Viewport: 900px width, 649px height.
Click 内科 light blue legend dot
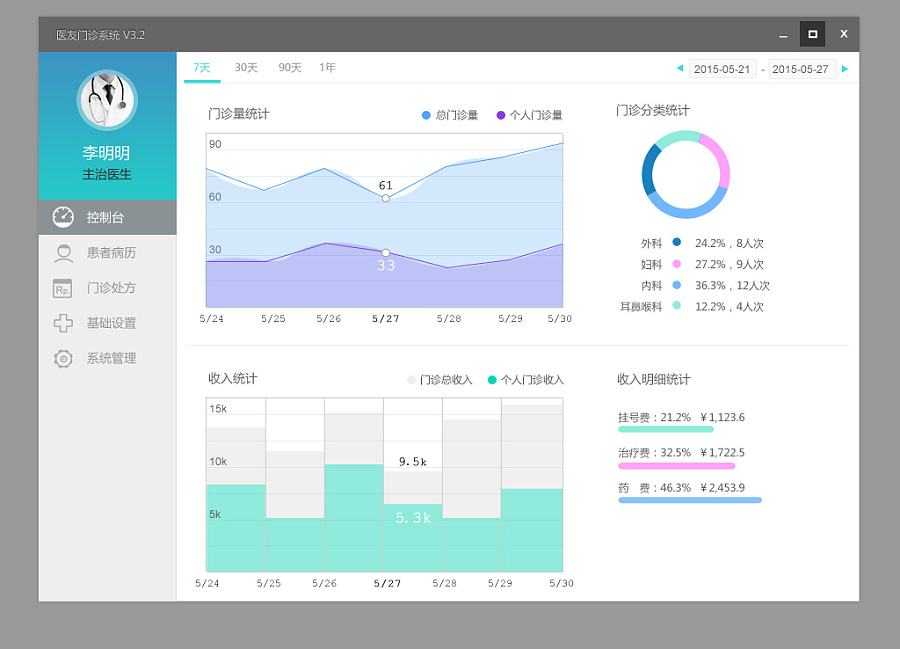click(x=677, y=285)
